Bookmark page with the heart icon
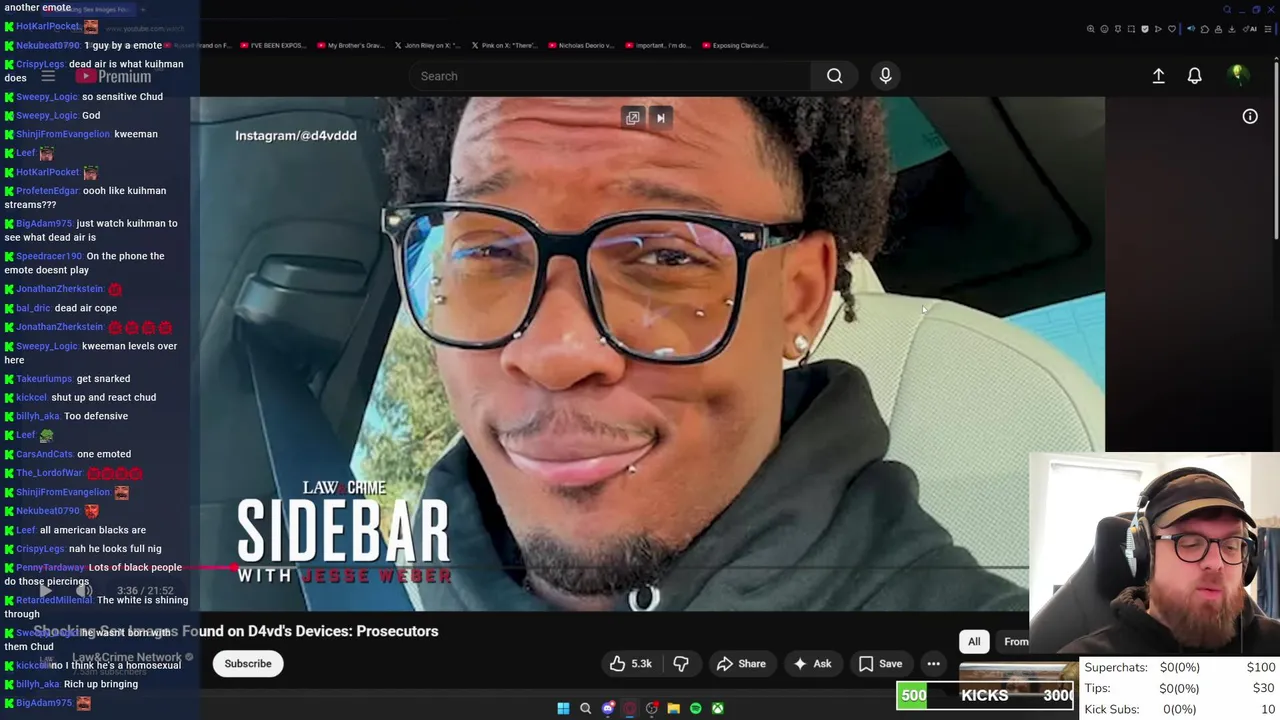The image size is (1280, 720). (1172, 29)
